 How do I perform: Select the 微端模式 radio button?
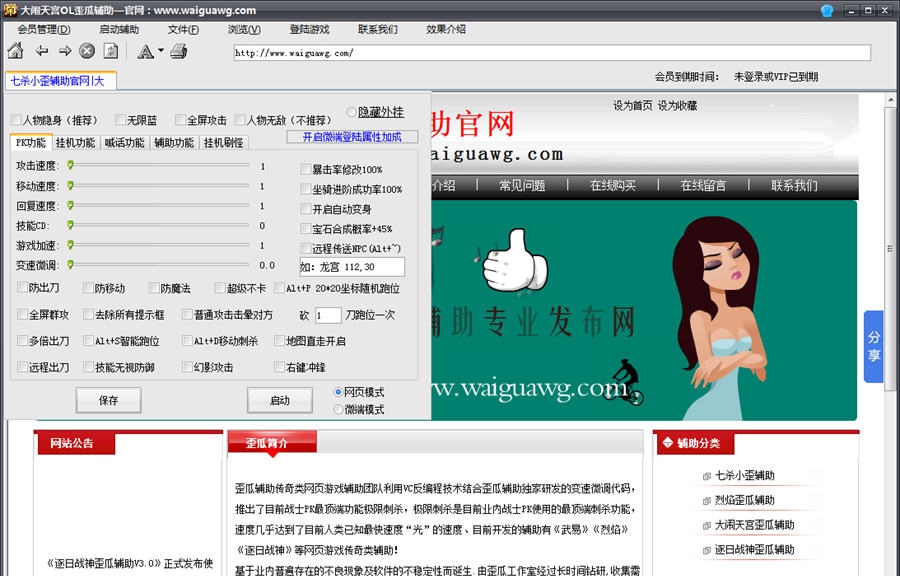[x=338, y=409]
